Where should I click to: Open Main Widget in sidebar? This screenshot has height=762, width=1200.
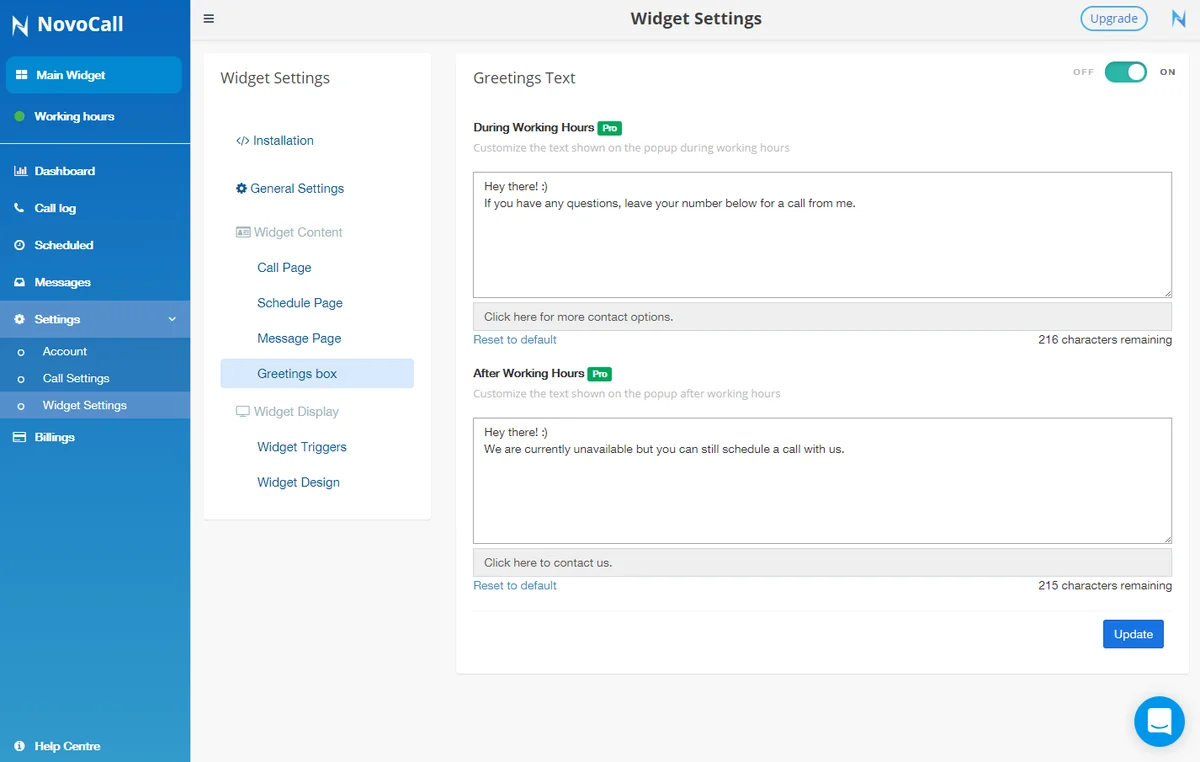coord(94,75)
